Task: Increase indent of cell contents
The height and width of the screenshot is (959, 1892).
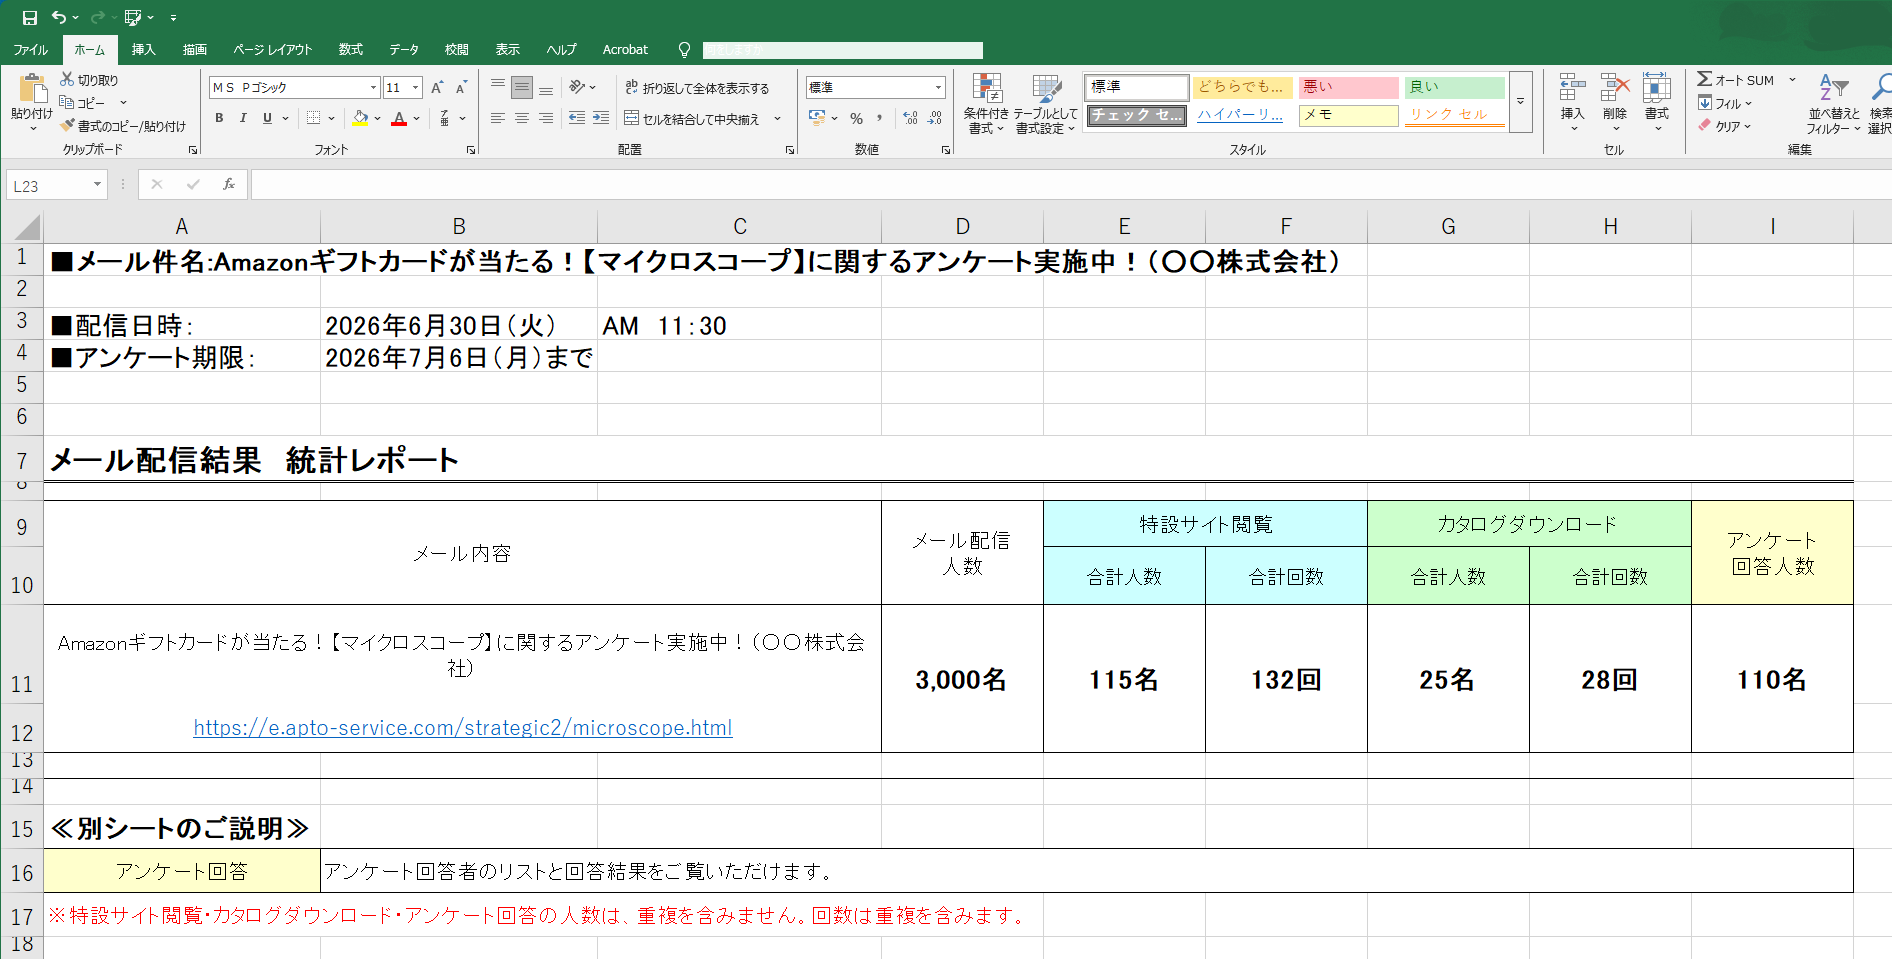Action: pyautogui.click(x=601, y=118)
